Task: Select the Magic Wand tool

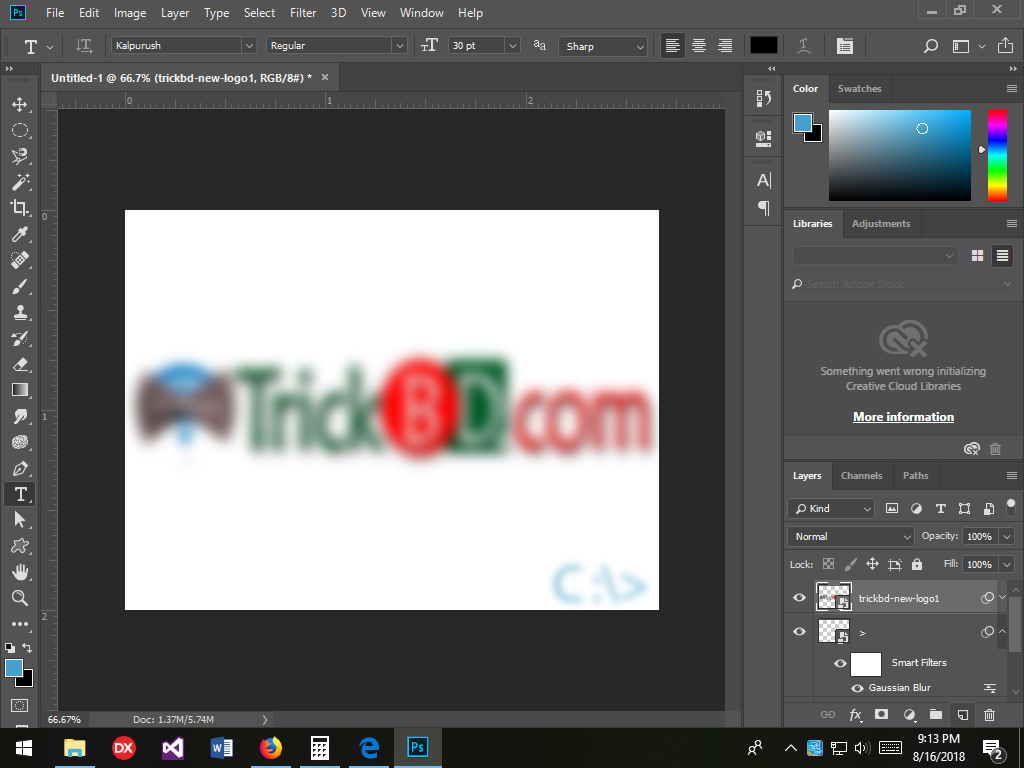Action: [x=20, y=182]
